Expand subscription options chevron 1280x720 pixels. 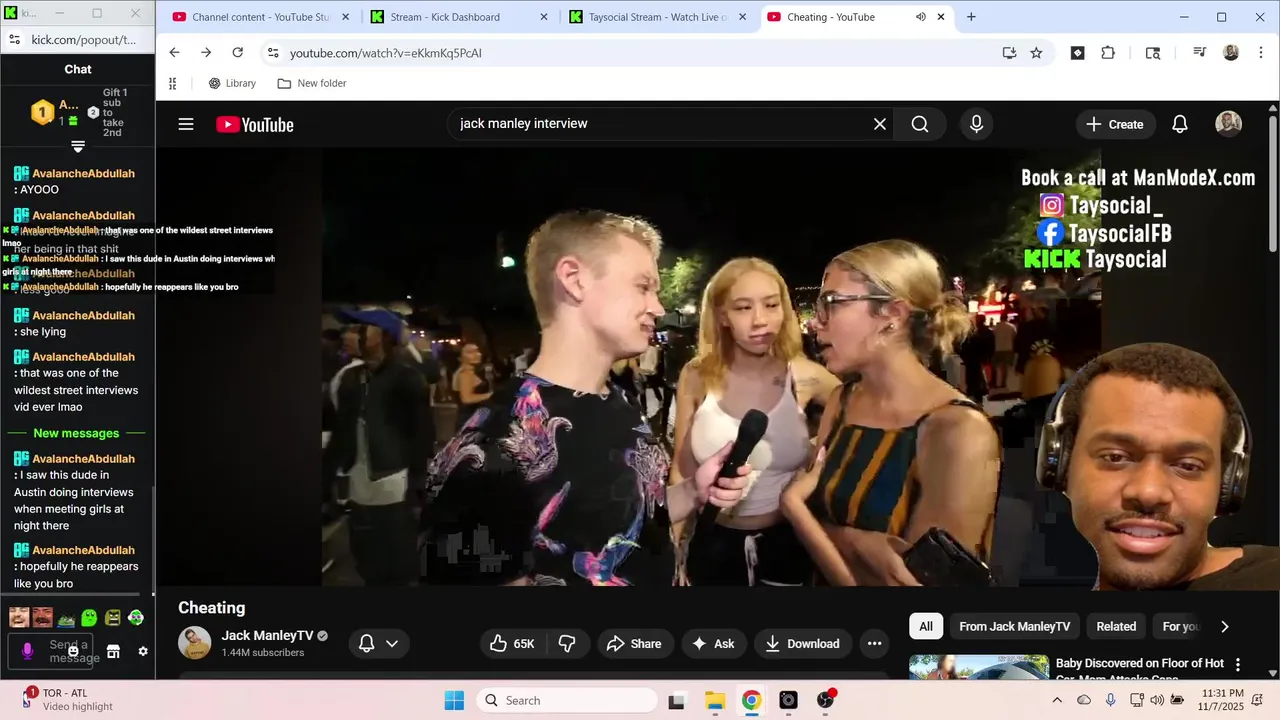392,644
